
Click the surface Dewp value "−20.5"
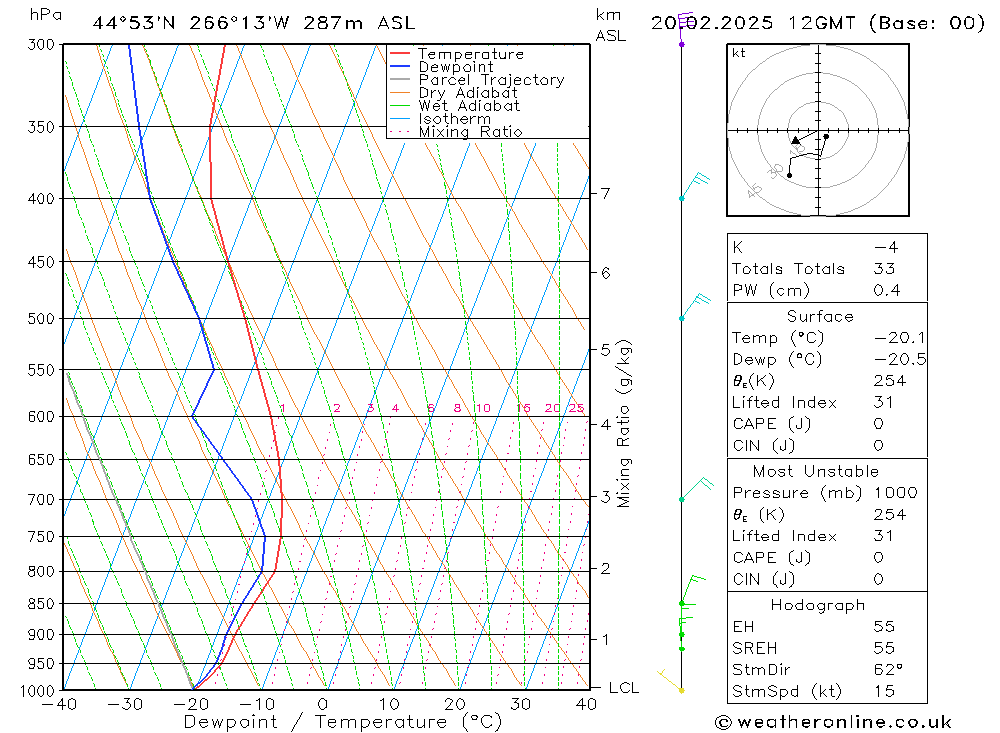[x=900, y=359]
